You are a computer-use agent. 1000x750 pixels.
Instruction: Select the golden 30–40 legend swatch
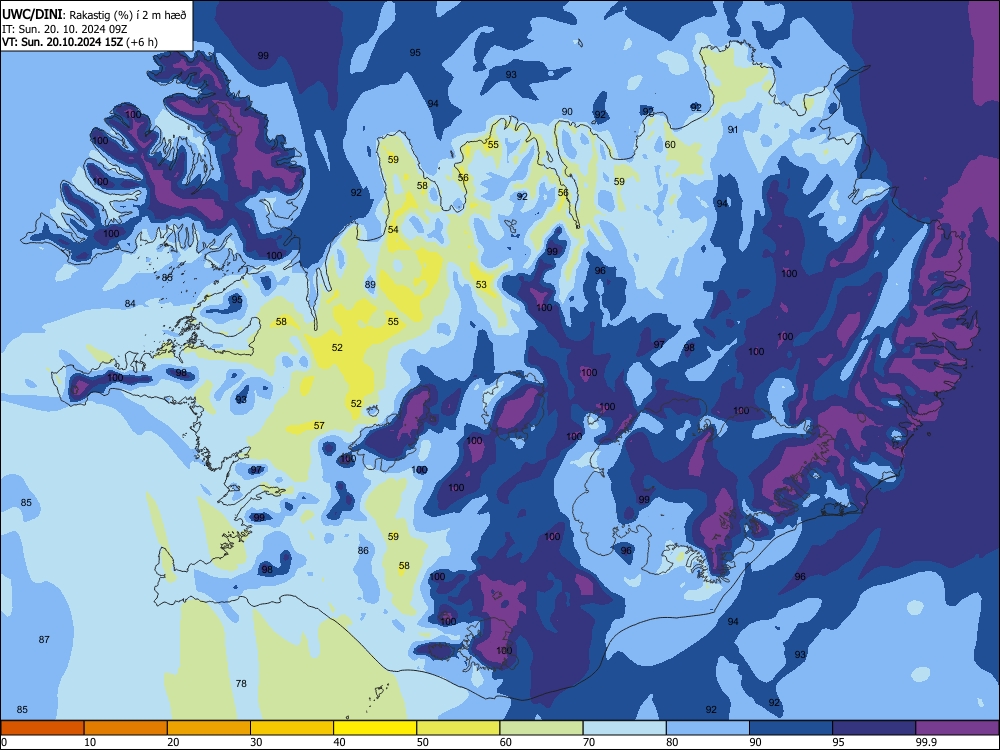click(292, 728)
